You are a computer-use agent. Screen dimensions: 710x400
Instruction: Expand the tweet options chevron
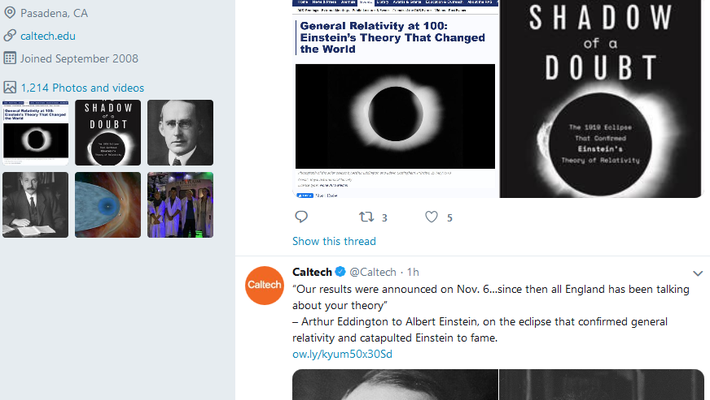pos(698,273)
